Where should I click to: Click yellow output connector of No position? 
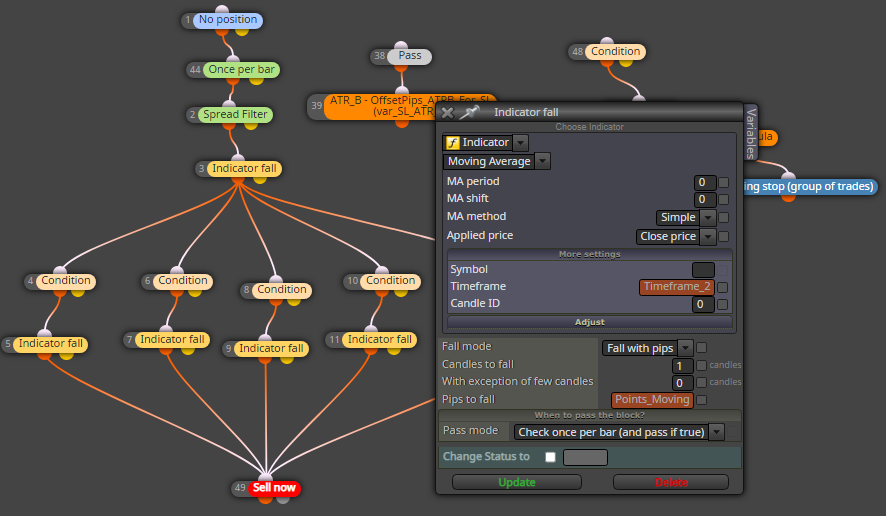point(242,32)
